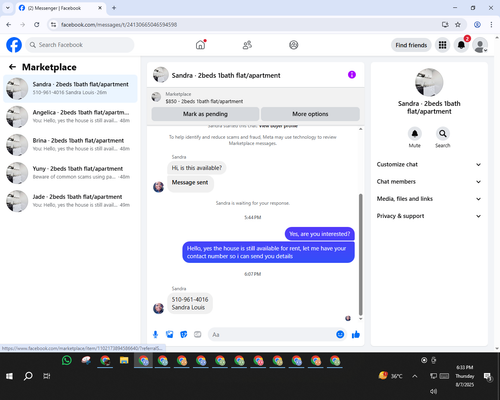Screen dimensions: 500x400
Task: Open the account profile avatar menu
Action: click(480, 45)
